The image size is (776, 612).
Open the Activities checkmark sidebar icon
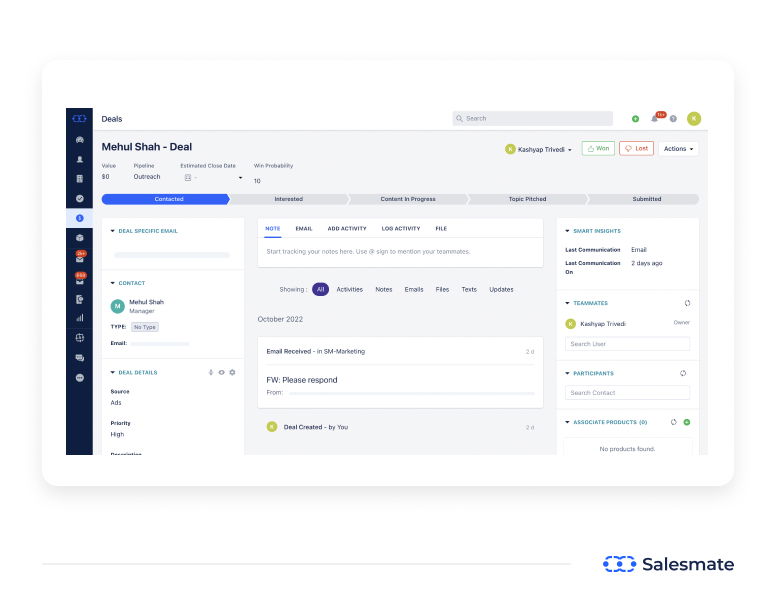point(80,198)
